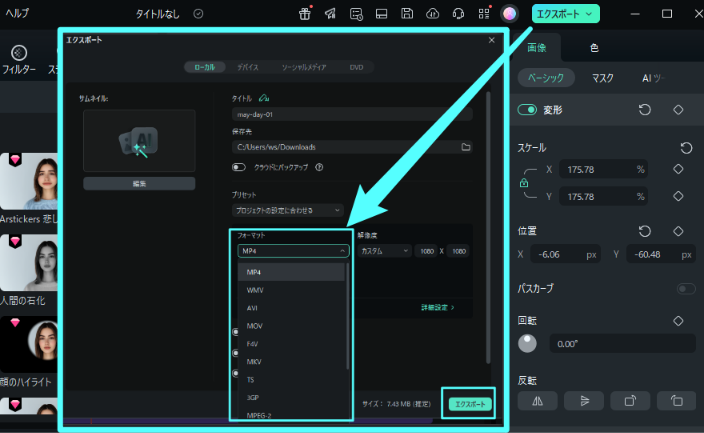Click the cloud upload icon

[432, 14]
